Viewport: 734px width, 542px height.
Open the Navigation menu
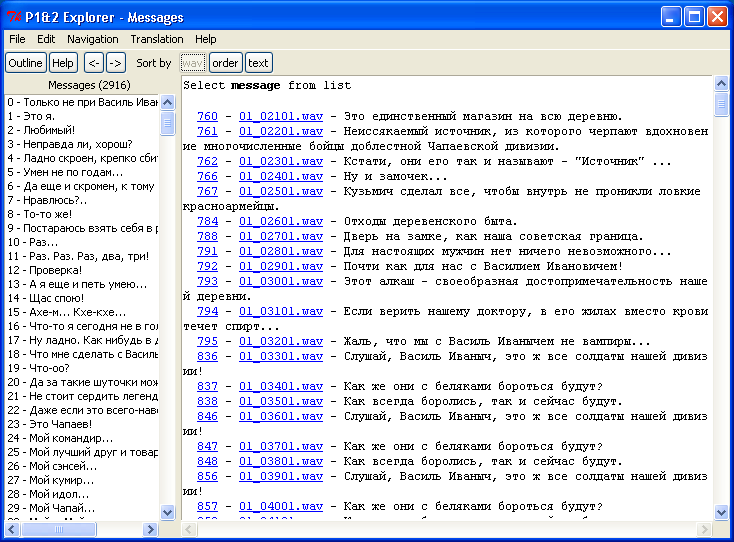pyautogui.click(x=93, y=39)
